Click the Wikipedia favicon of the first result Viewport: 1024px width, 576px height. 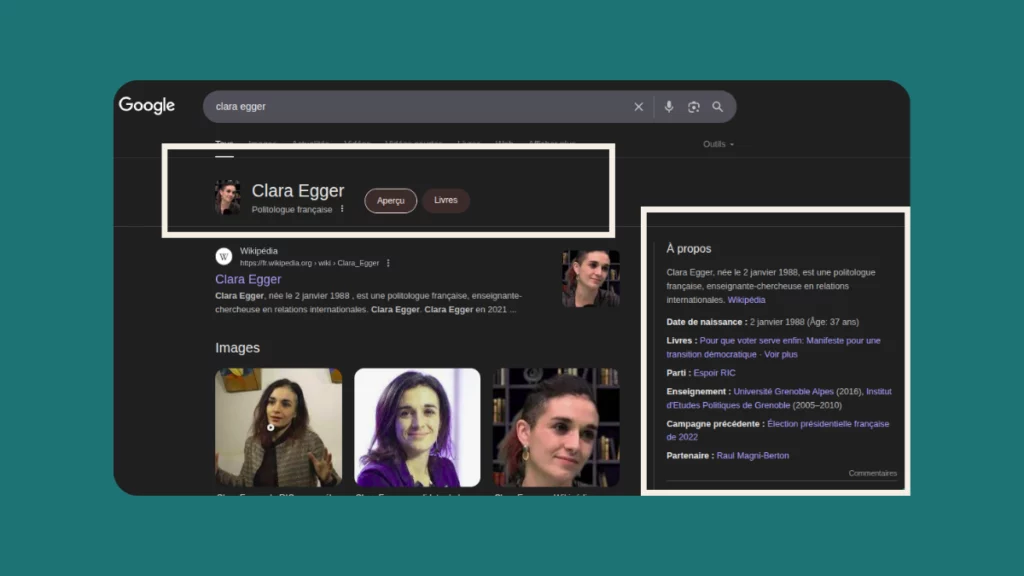coord(224,257)
